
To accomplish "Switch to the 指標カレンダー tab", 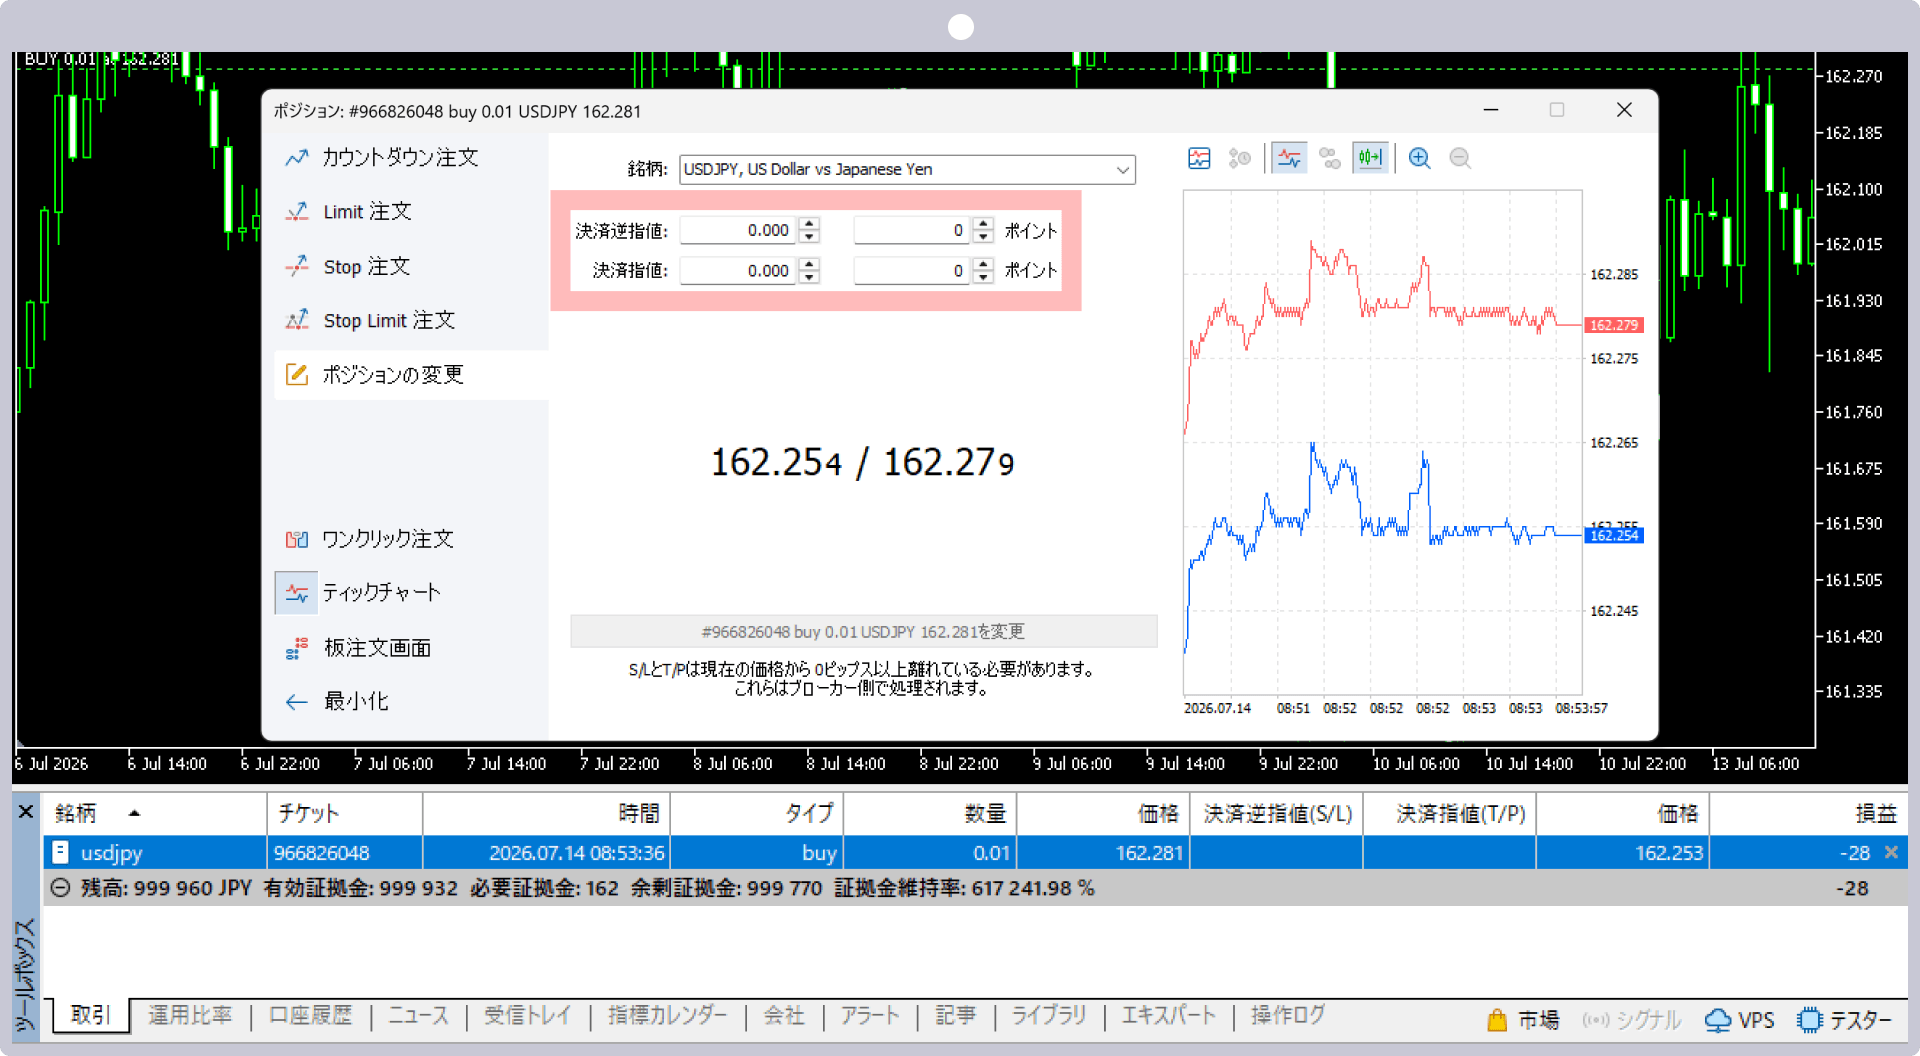I will tap(668, 1016).
